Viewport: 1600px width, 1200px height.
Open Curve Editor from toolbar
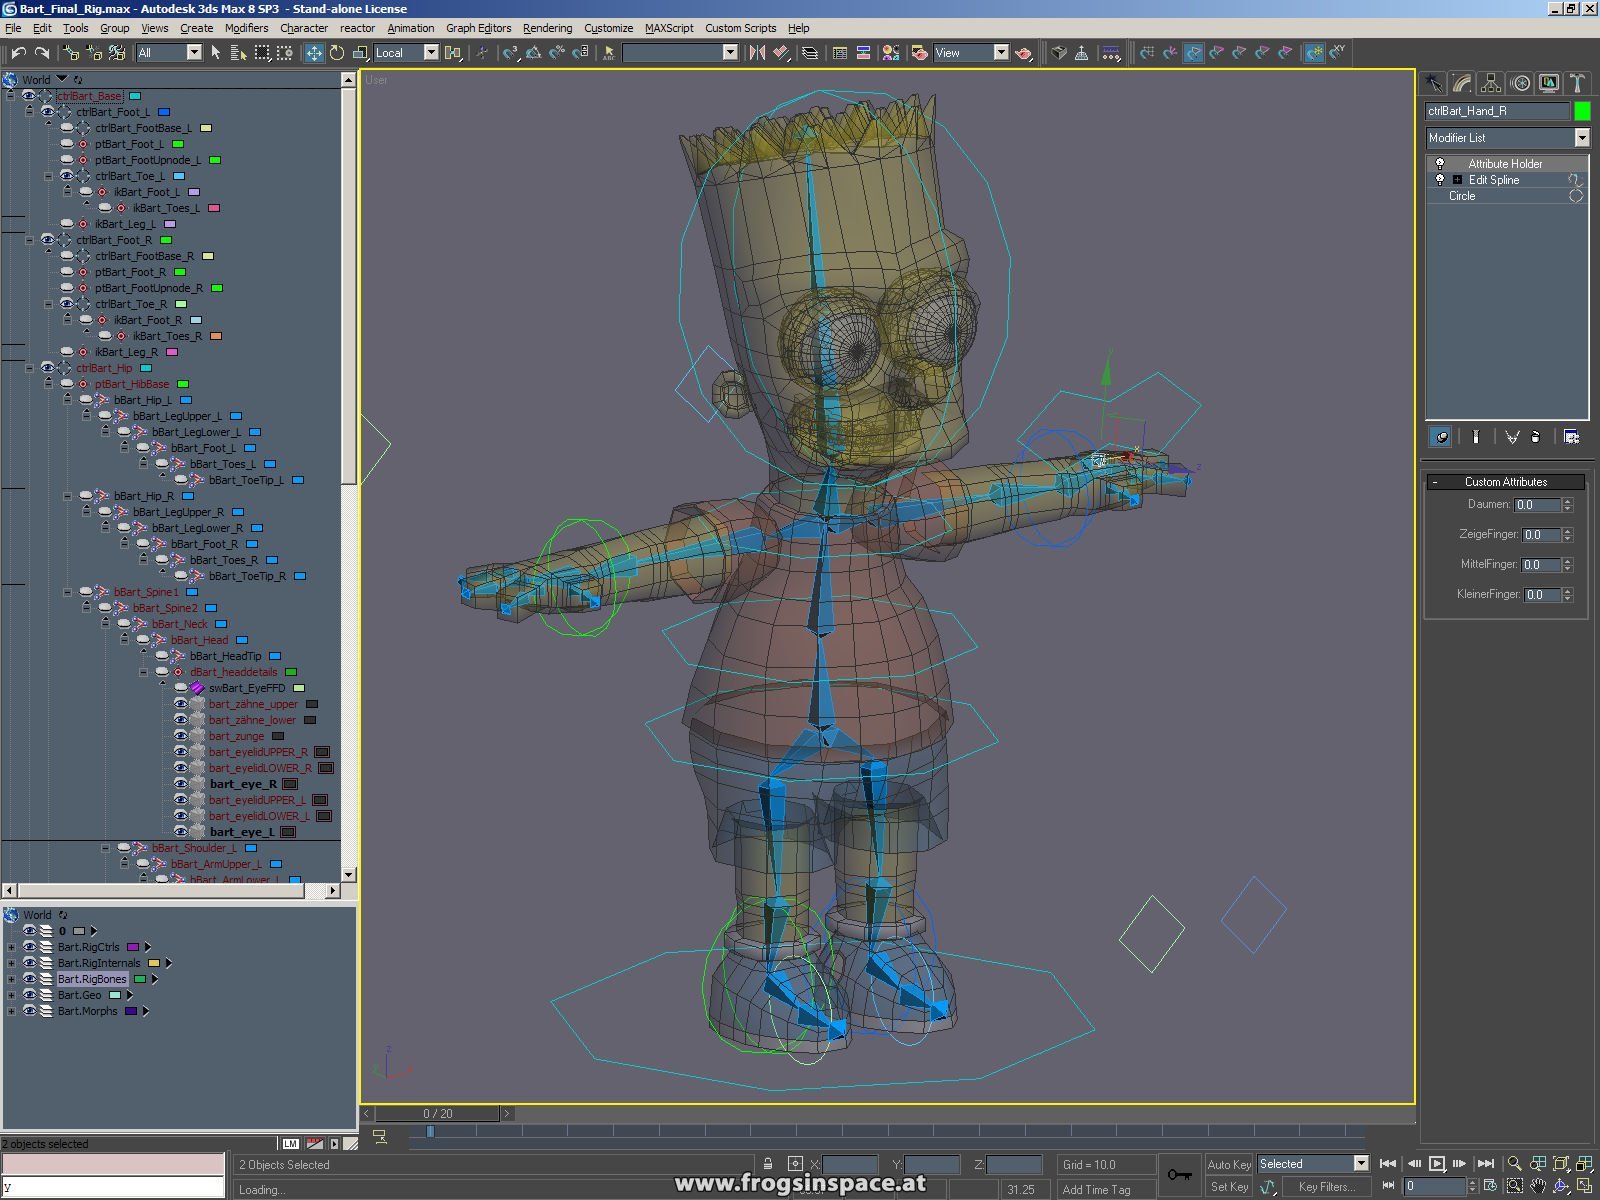click(x=840, y=53)
